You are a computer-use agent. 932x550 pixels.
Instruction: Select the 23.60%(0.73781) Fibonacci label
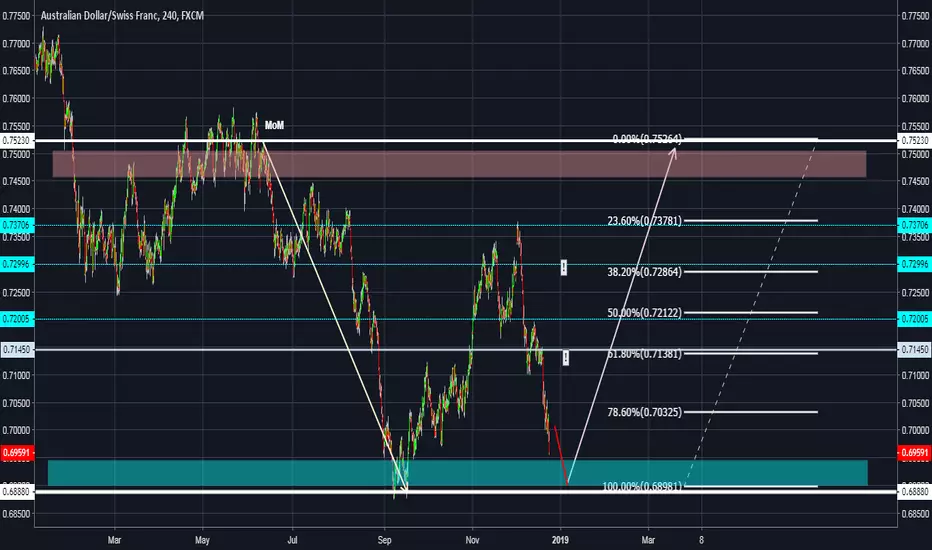click(644, 221)
